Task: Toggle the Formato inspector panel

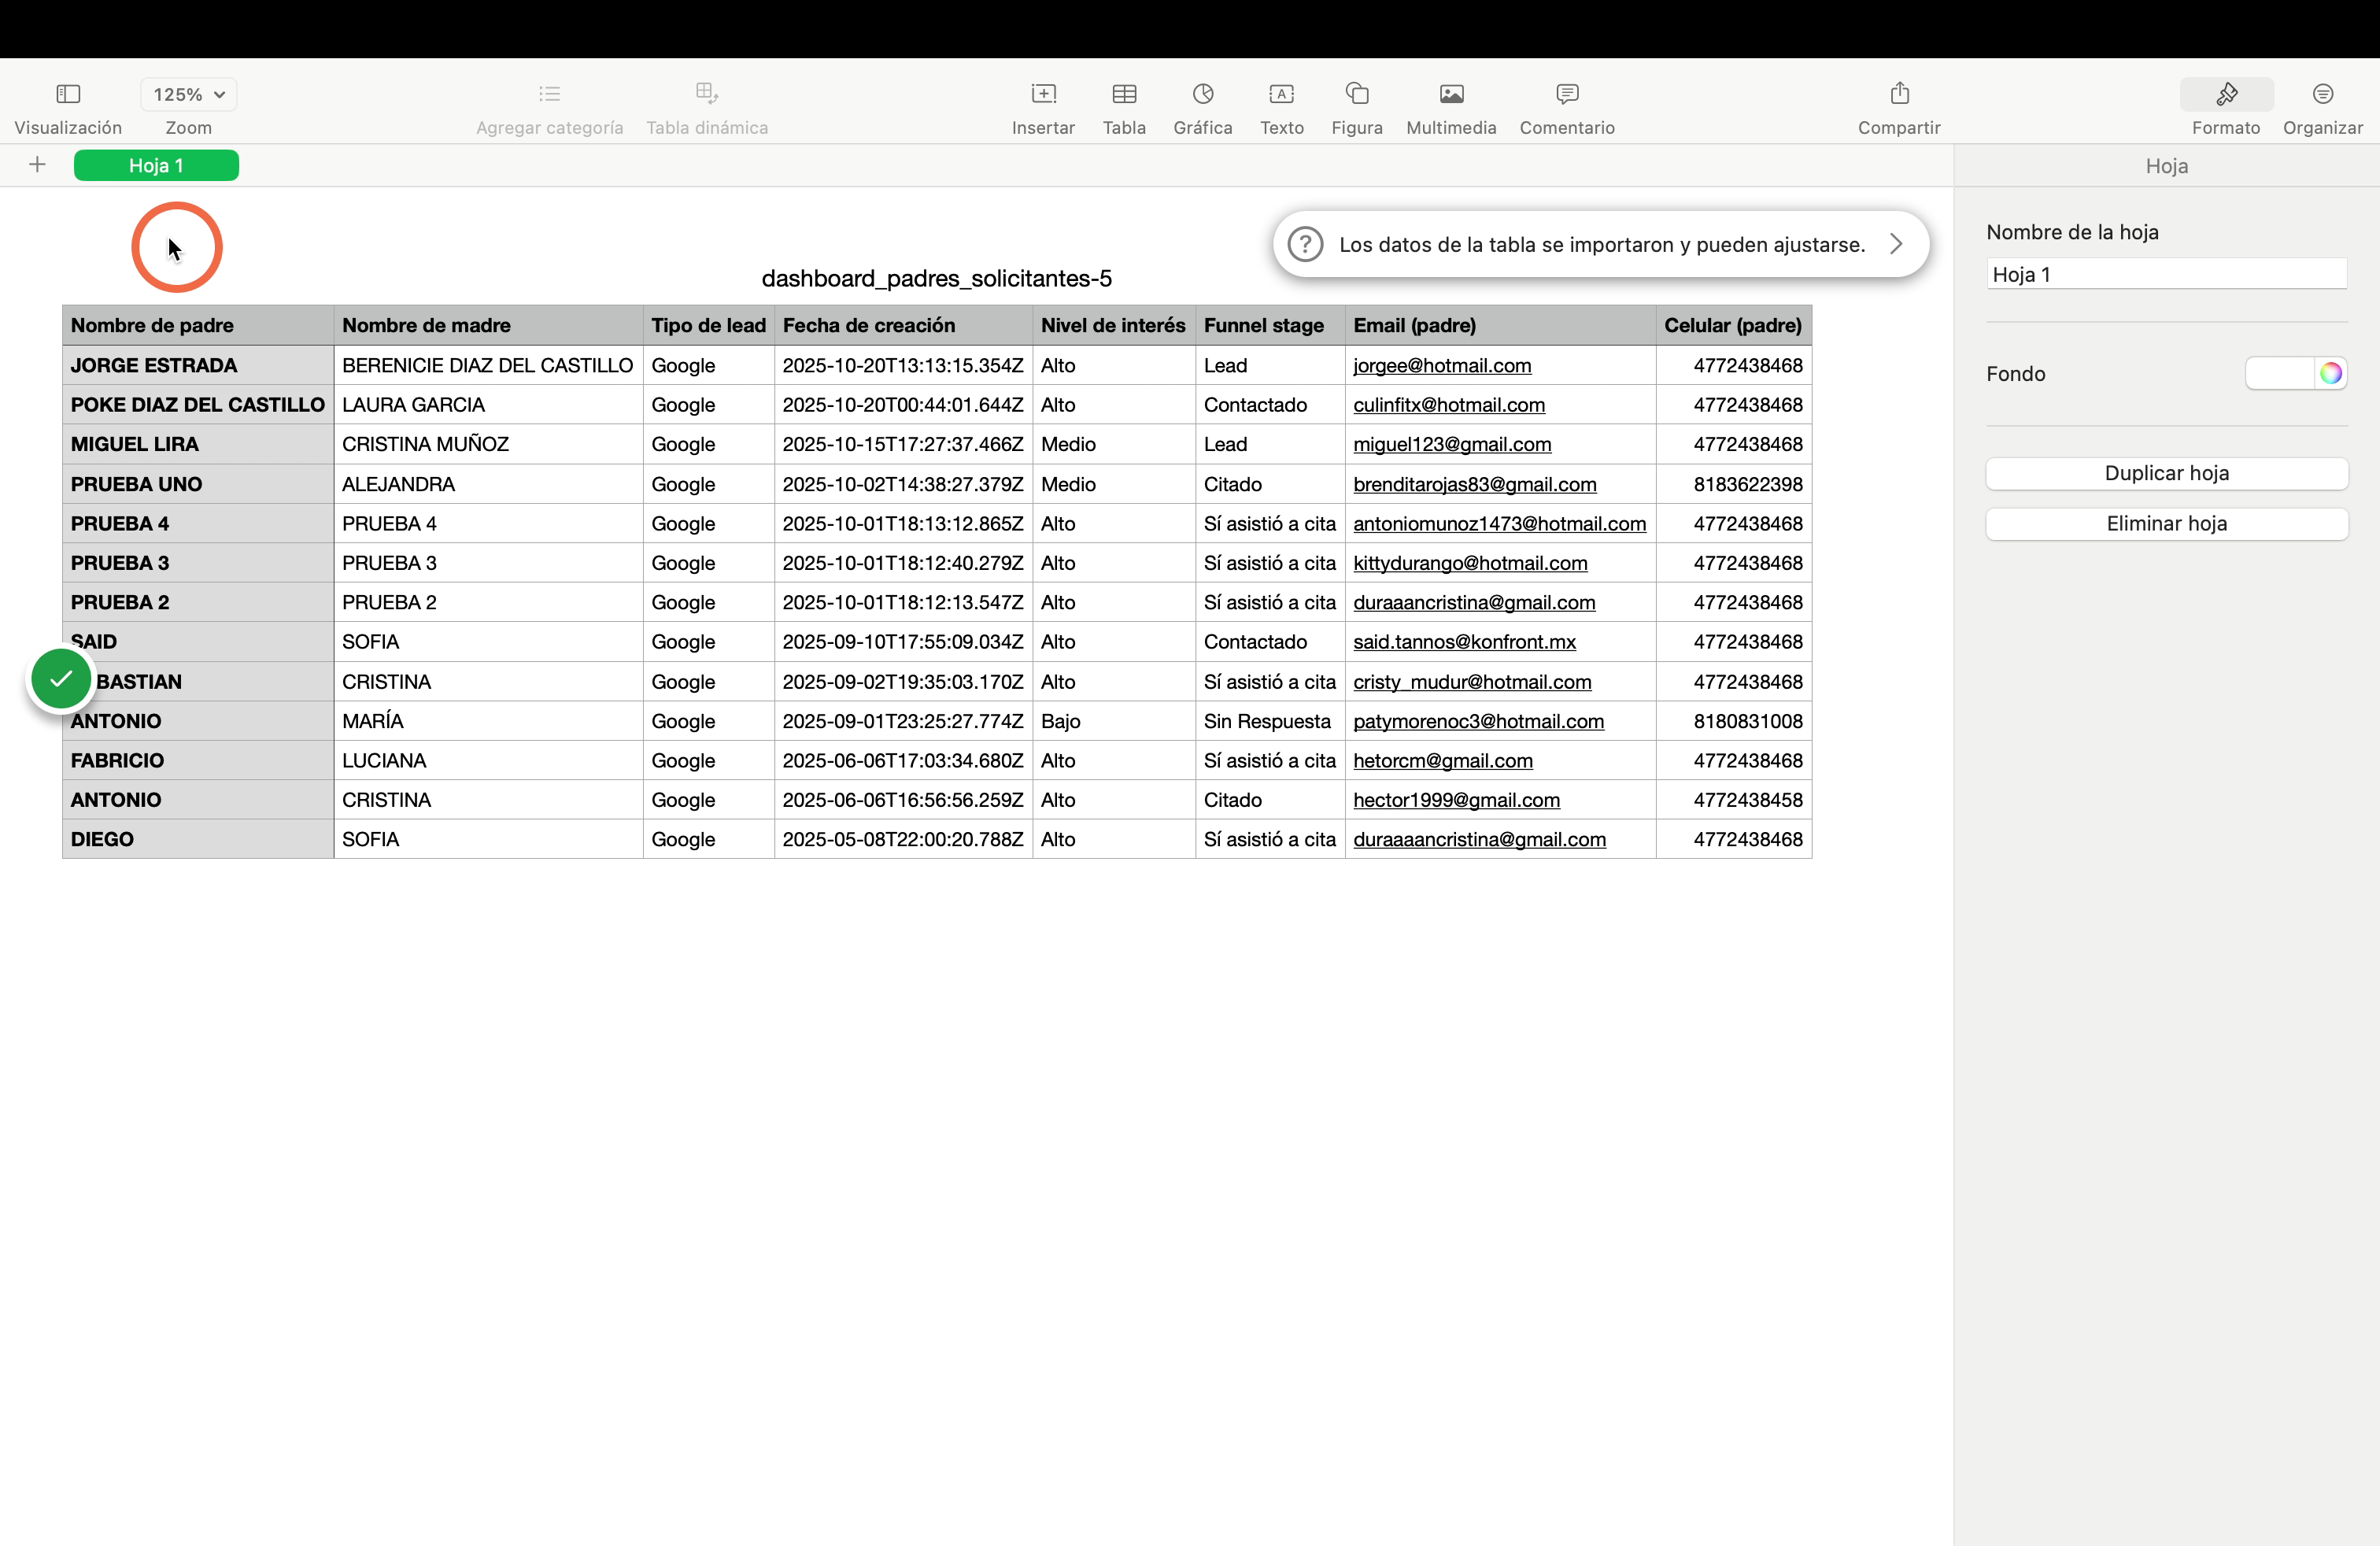Action: coord(2226,94)
